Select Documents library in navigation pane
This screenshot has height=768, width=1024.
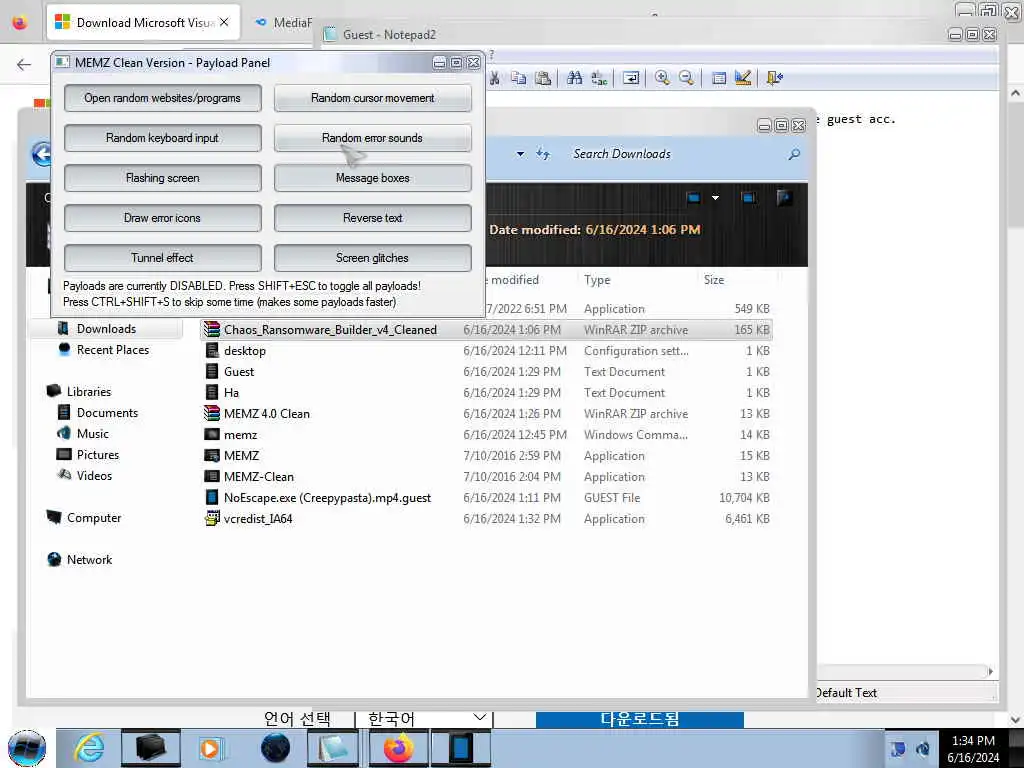pos(107,413)
